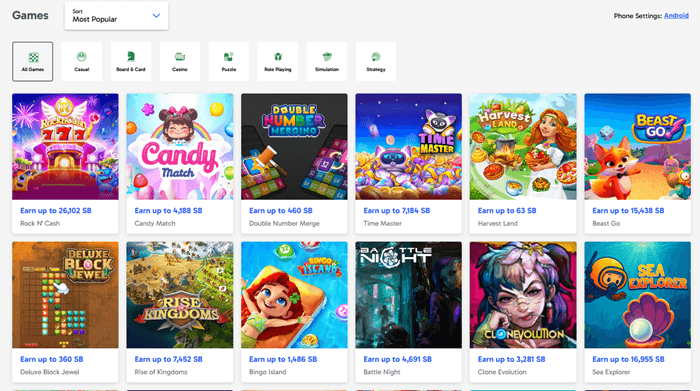Open the Sea Explorer game thumbnail

638,295
